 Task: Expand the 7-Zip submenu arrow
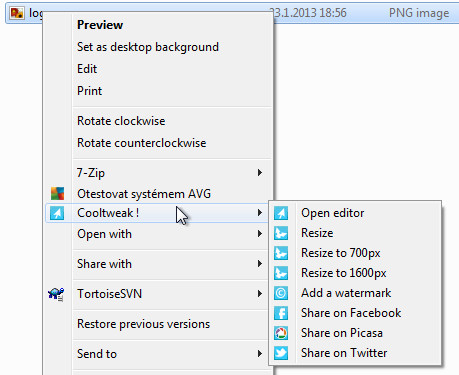click(260, 172)
